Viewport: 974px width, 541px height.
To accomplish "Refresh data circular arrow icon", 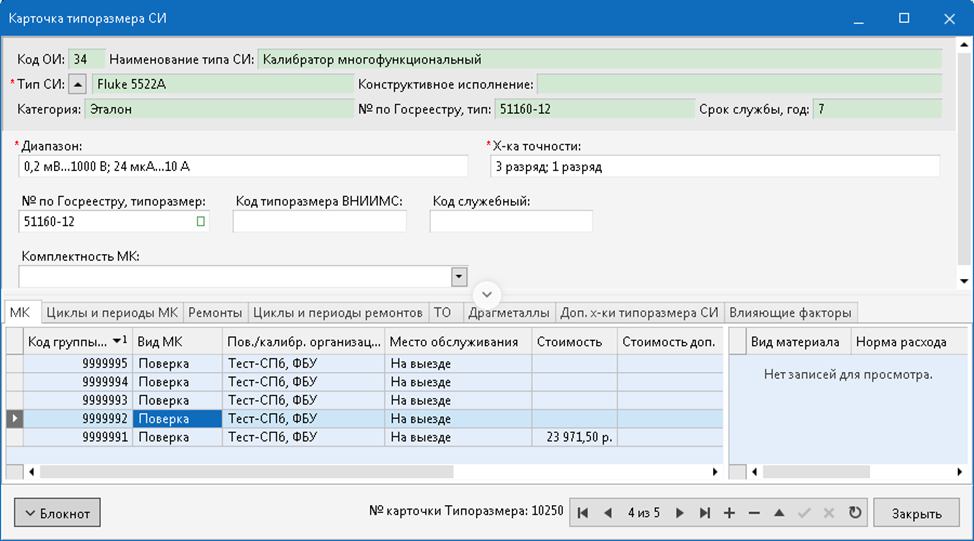I will pyautogui.click(x=855, y=513).
